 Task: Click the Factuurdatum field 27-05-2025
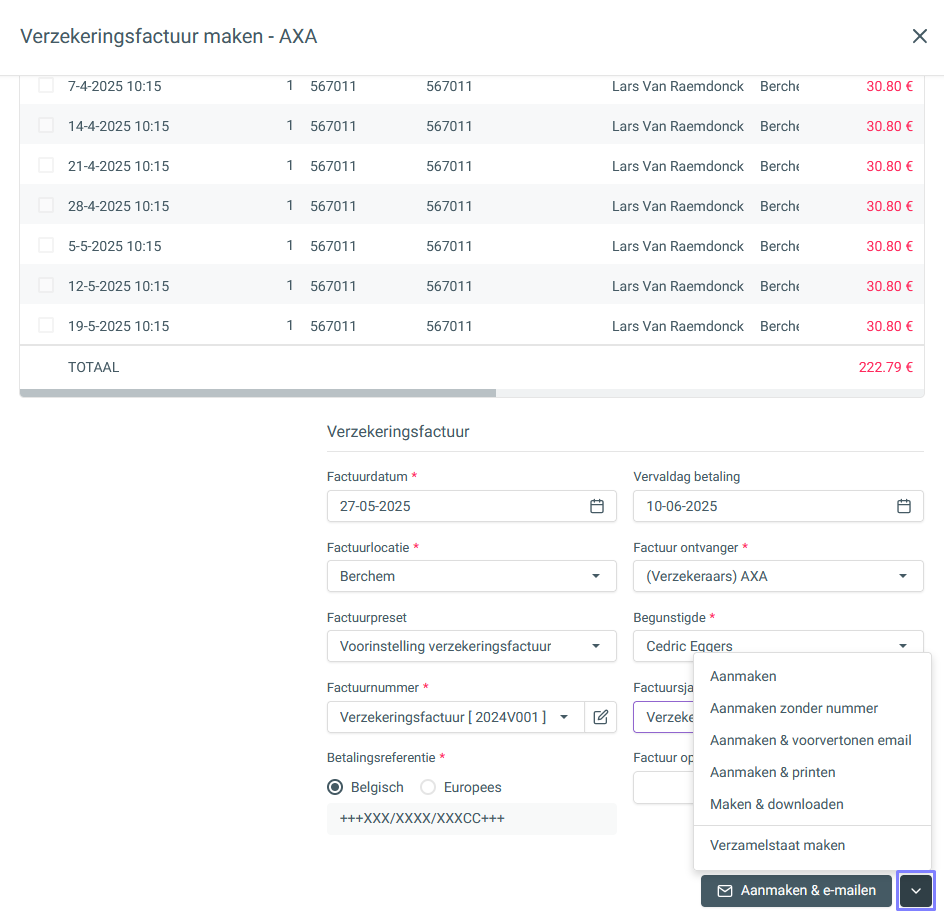[x=471, y=506]
